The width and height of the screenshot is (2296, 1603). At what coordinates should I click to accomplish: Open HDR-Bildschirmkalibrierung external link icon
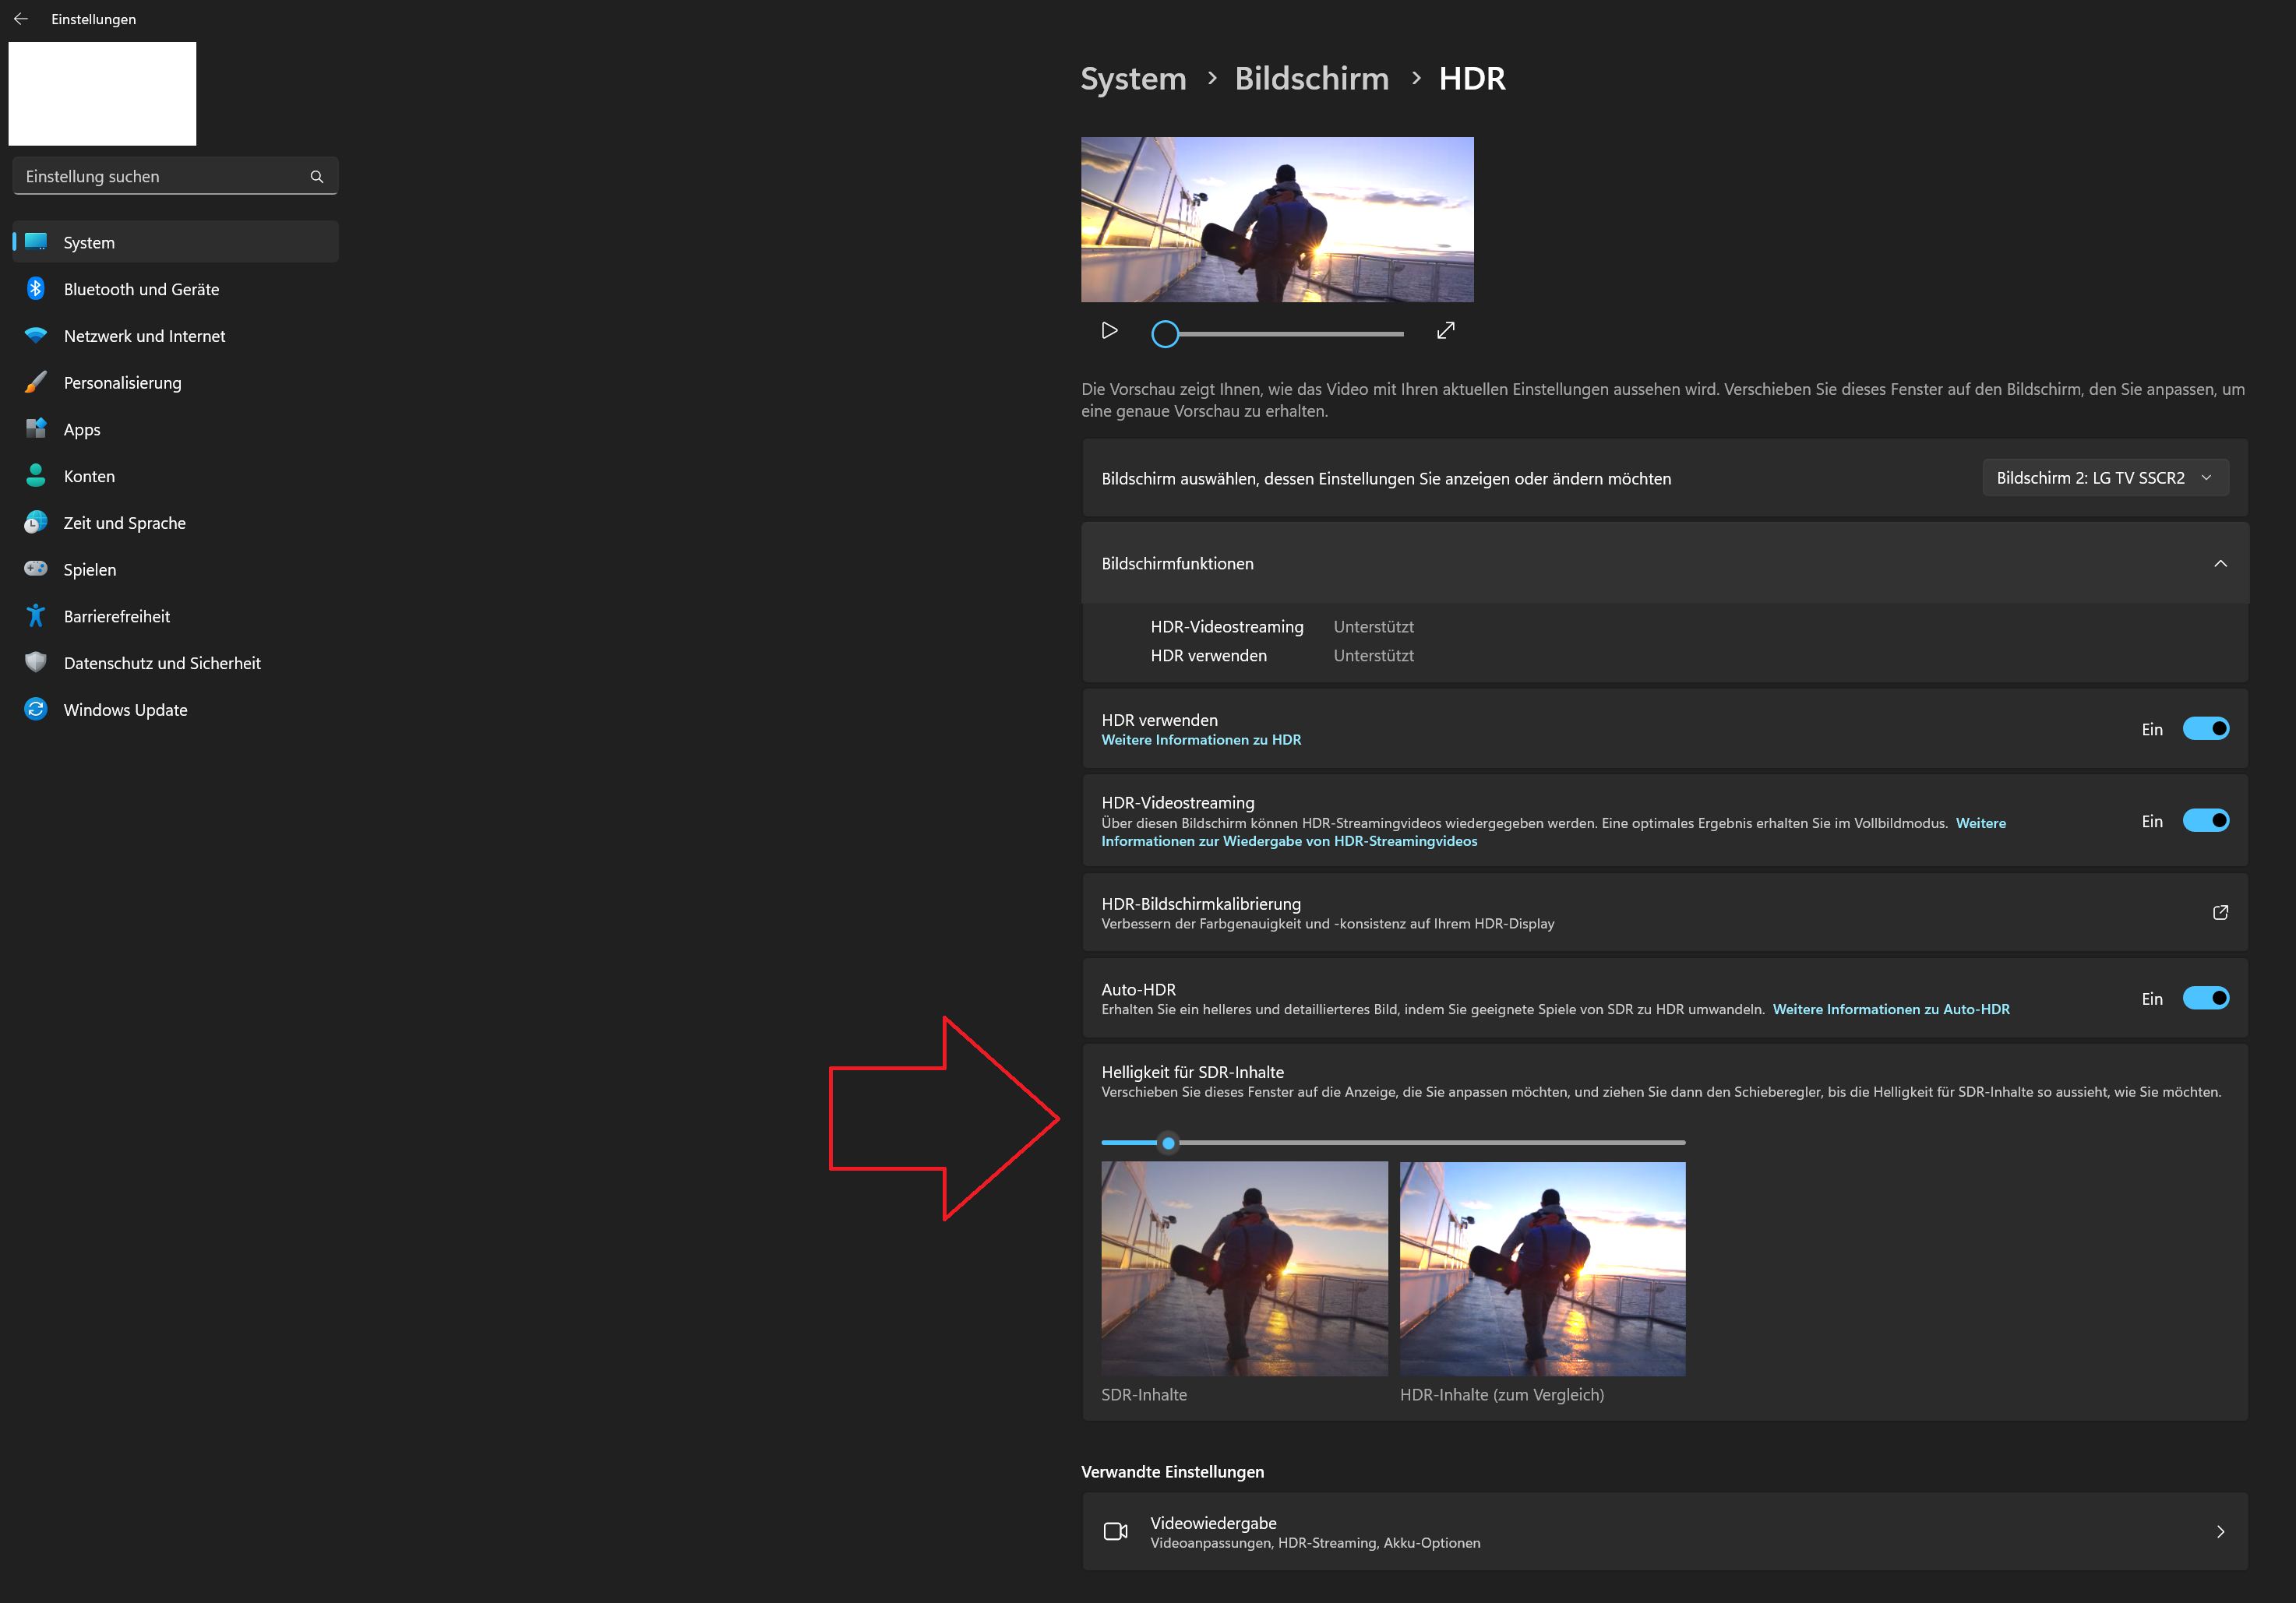coord(2220,913)
